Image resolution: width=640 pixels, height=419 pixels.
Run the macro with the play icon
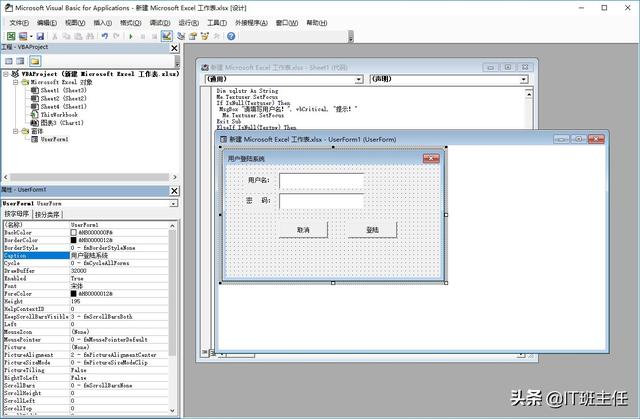[131, 36]
